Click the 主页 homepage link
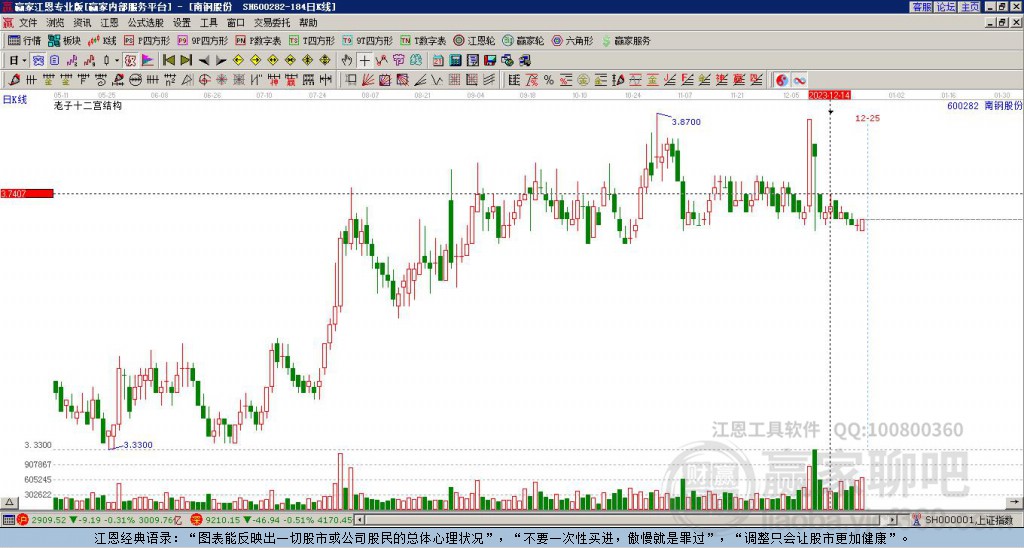The height and width of the screenshot is (548, 1024). pos(970,7)
